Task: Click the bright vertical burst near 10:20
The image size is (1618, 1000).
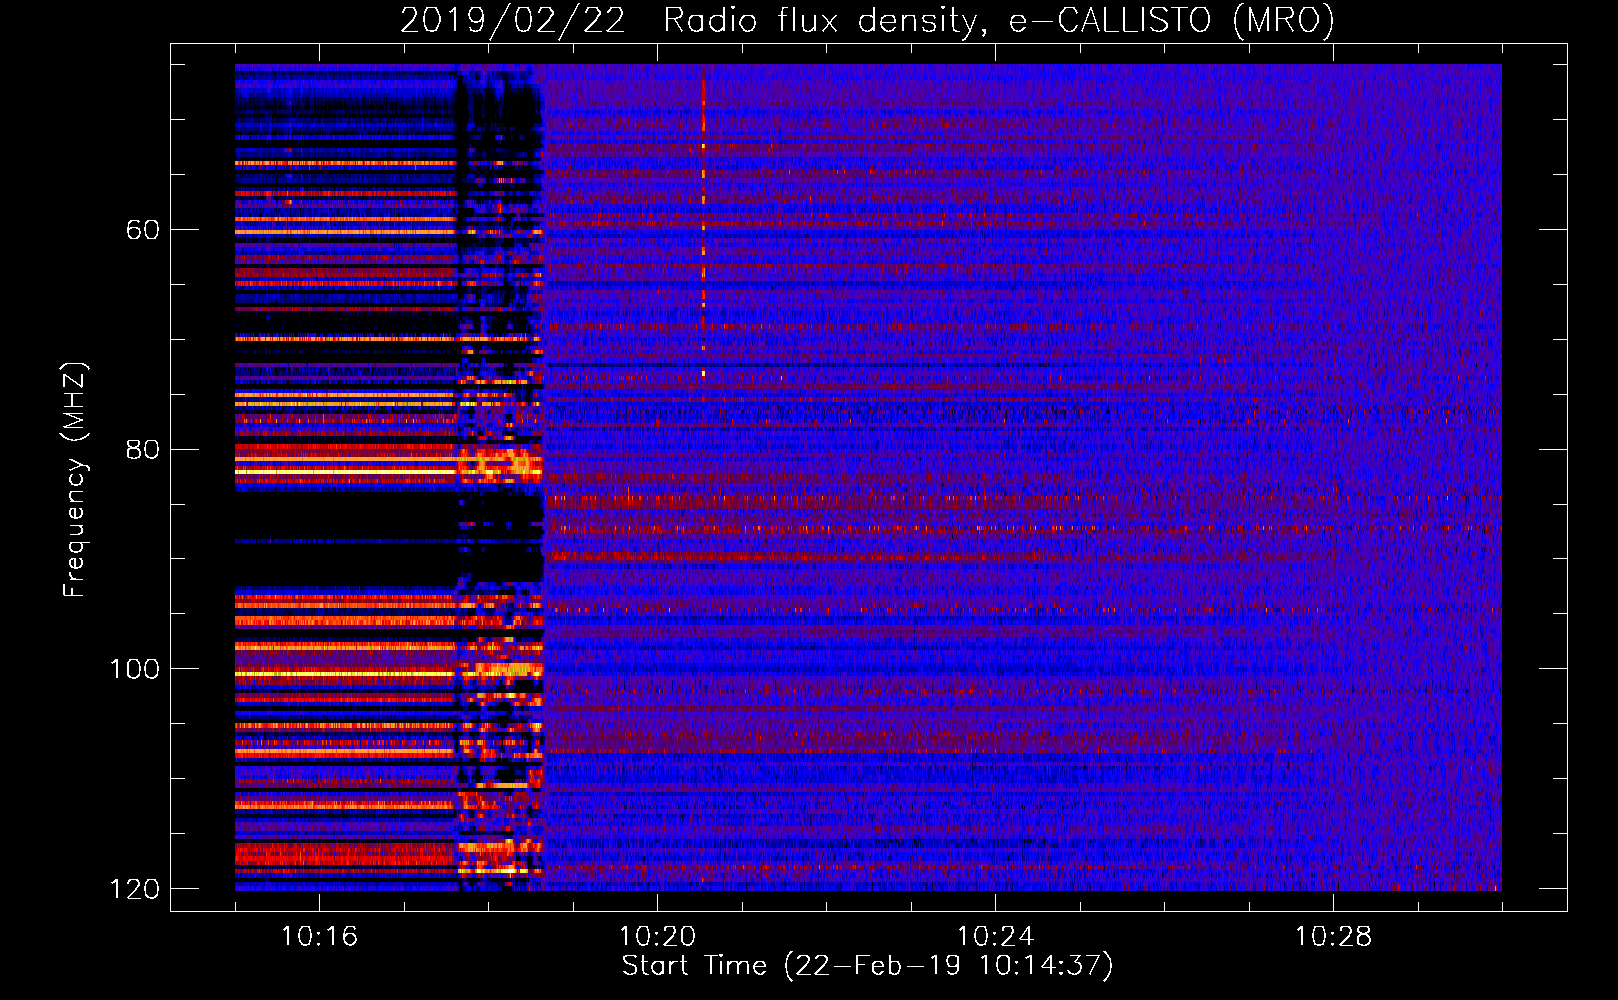Action: coord(703,225)
